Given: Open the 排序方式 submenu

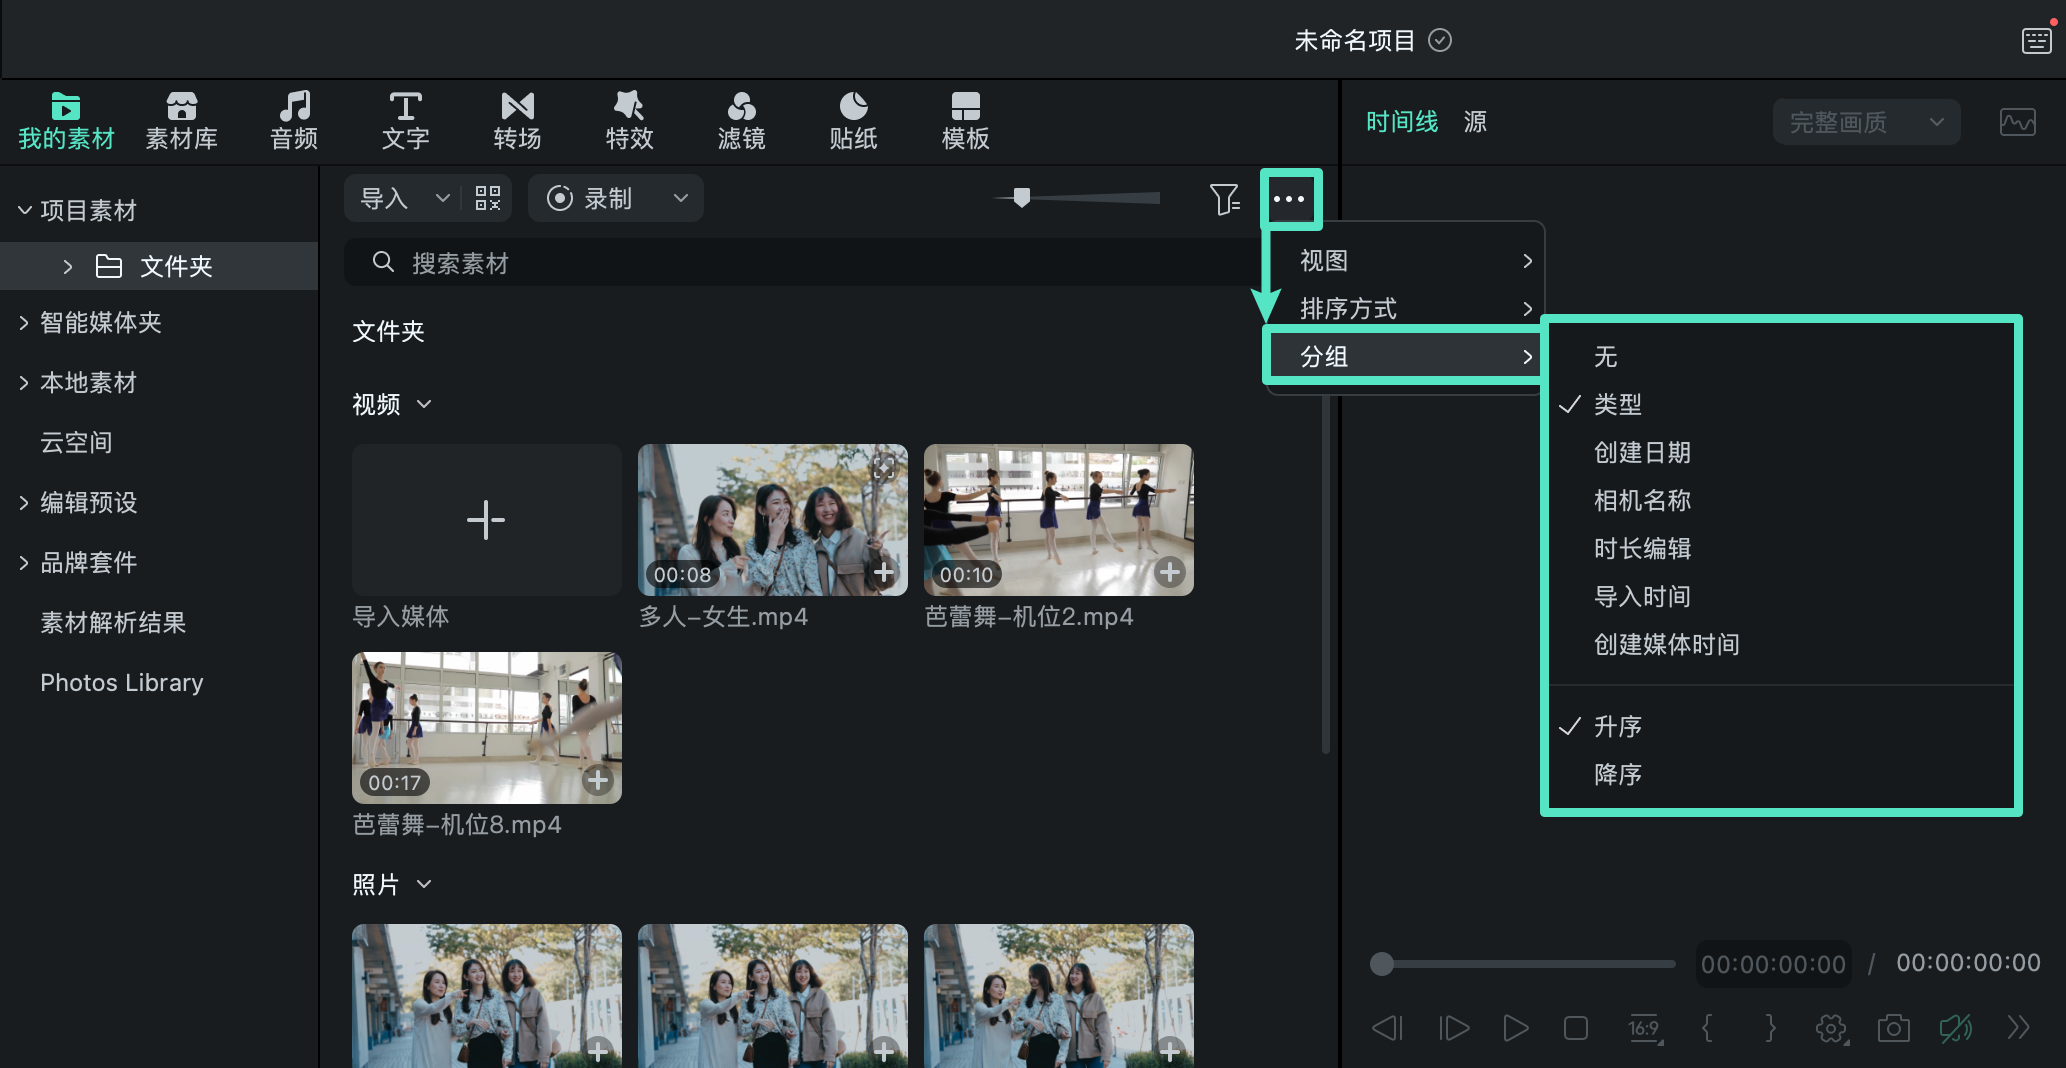Looking at the screenshot, I should 1405,309.
